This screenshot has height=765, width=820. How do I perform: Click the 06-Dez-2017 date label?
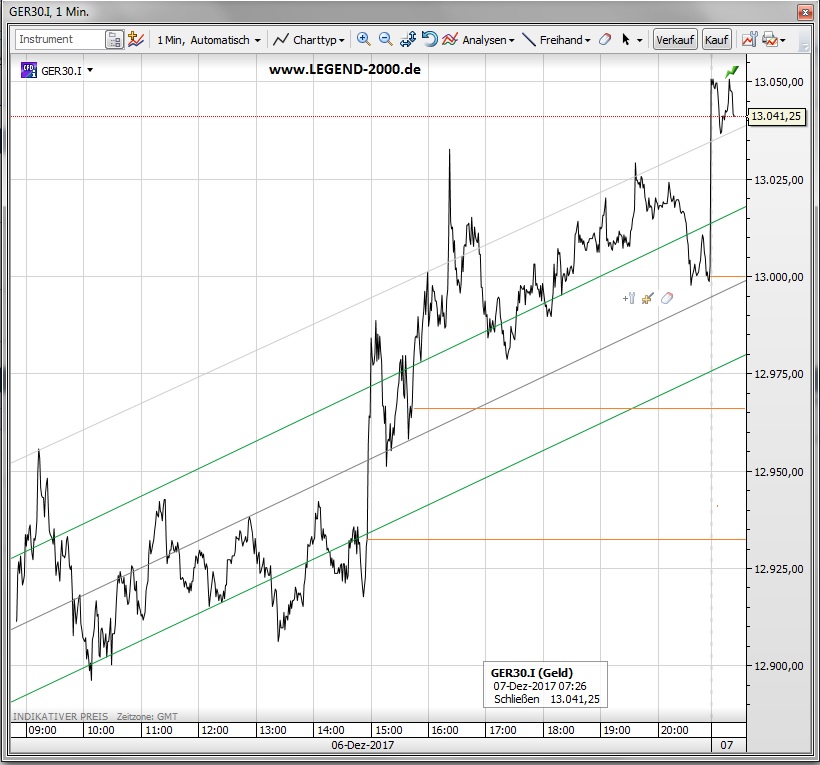click(362, 745)
